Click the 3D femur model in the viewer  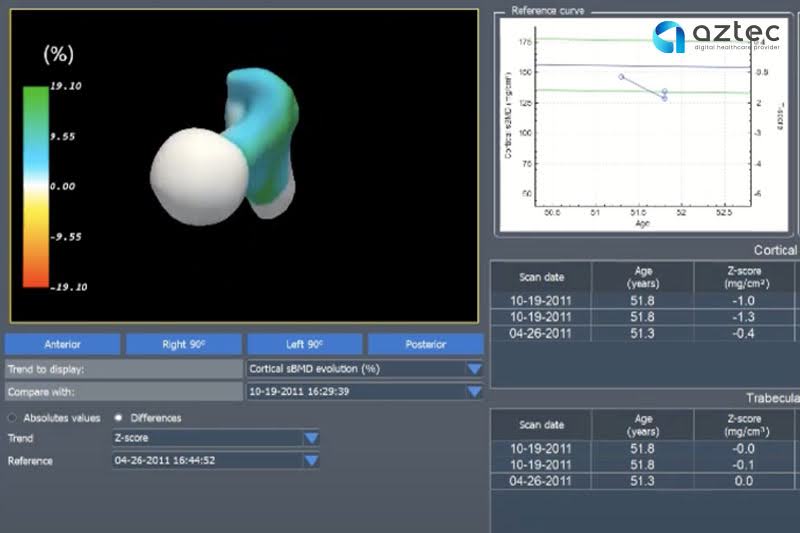click(224, 148)
